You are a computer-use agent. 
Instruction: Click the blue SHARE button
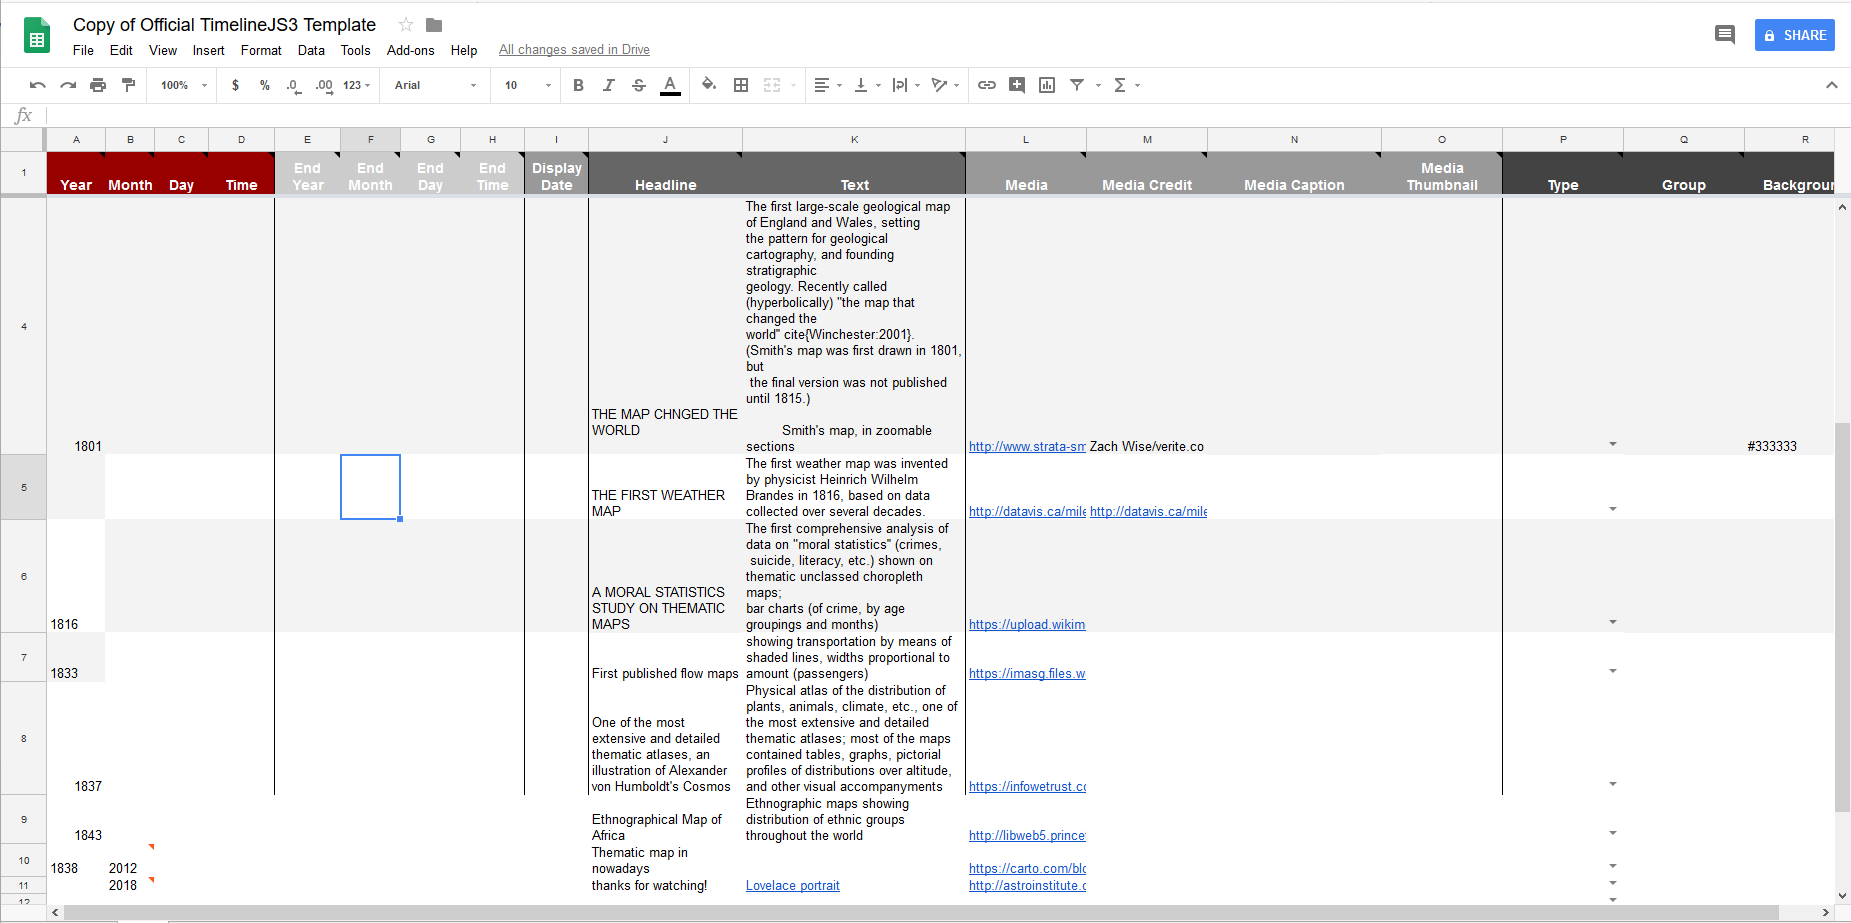click(1794, 34)
